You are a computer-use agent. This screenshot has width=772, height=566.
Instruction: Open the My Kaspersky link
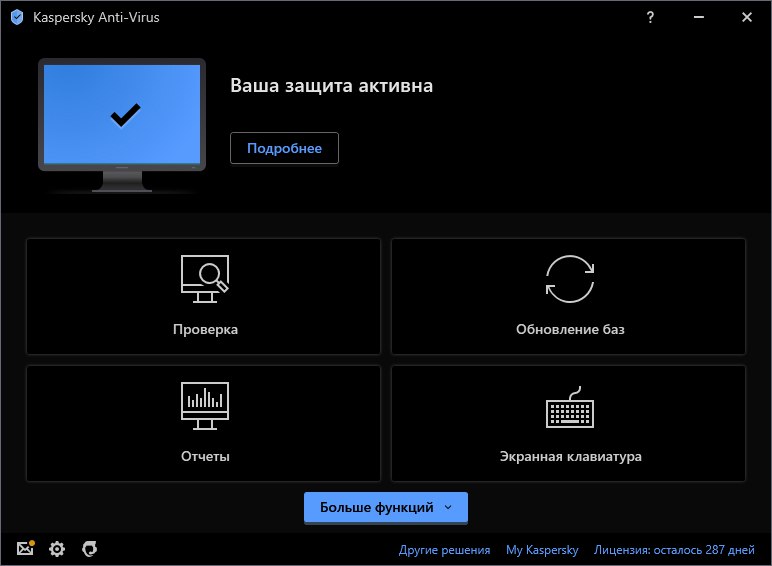coord(542,550)
